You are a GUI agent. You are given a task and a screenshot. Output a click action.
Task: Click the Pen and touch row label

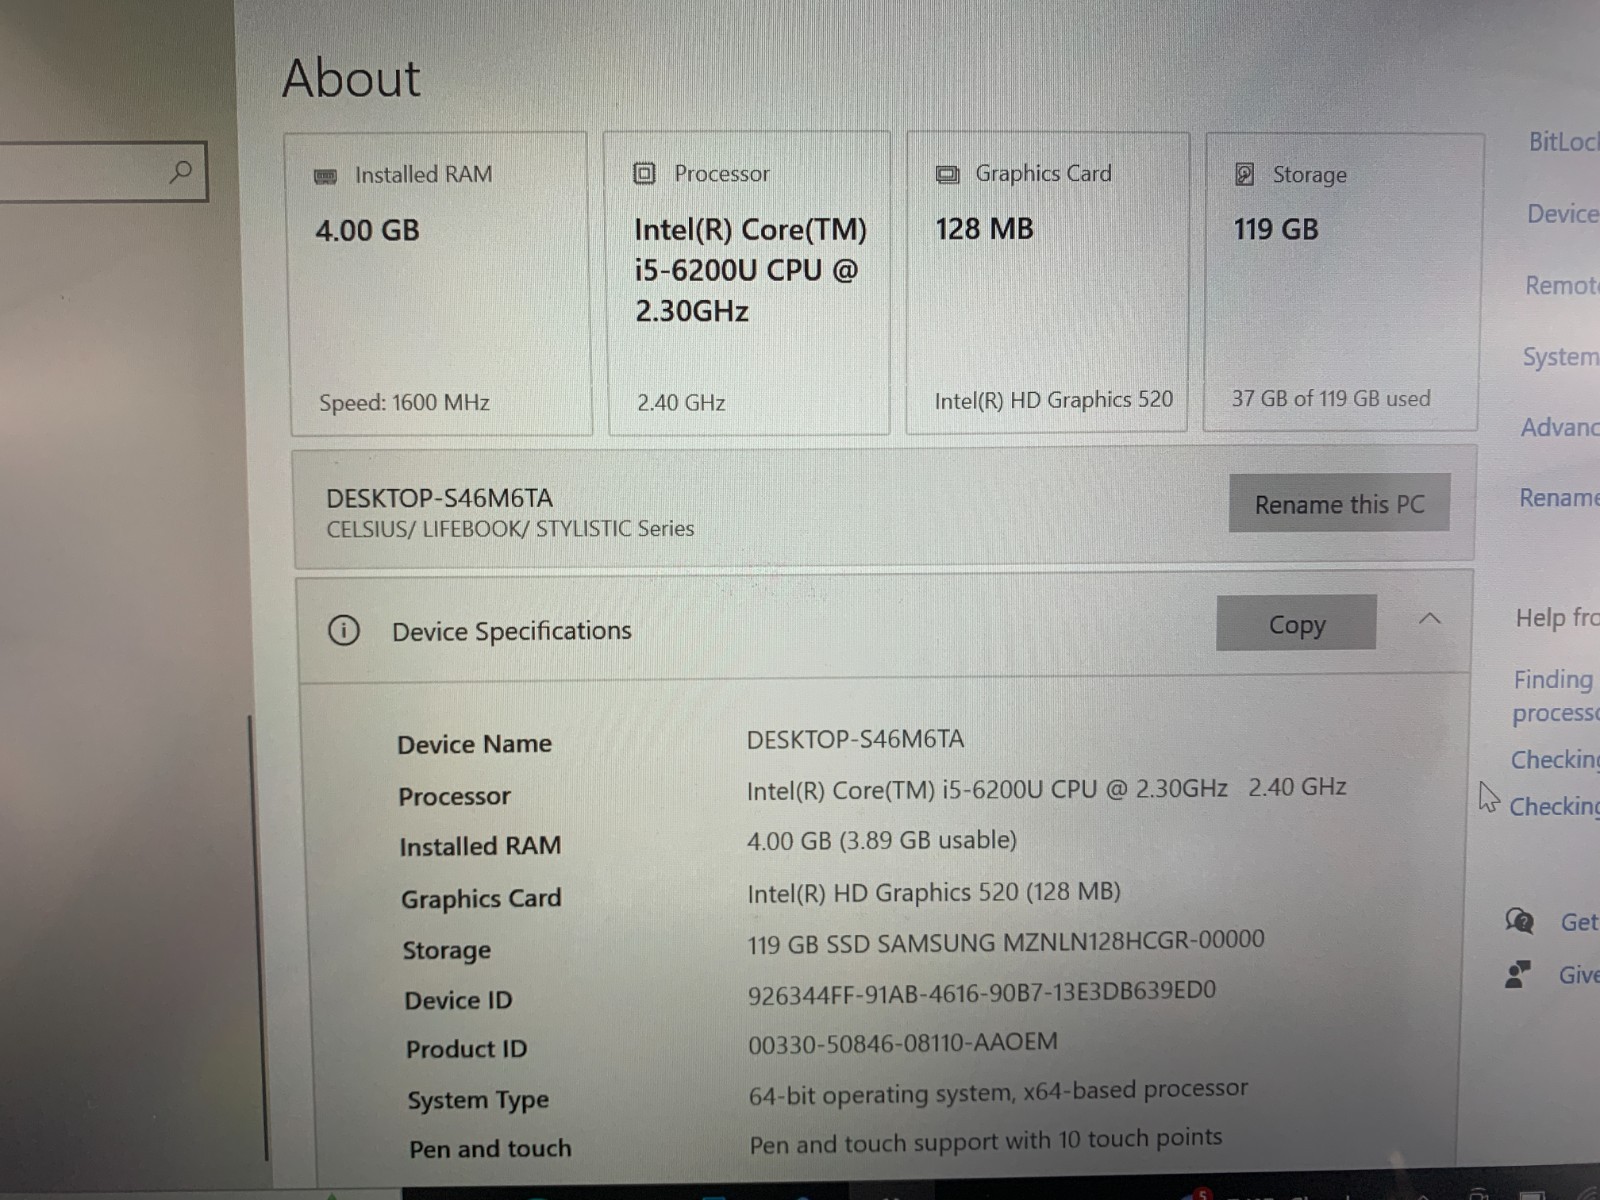[490, 1149]
